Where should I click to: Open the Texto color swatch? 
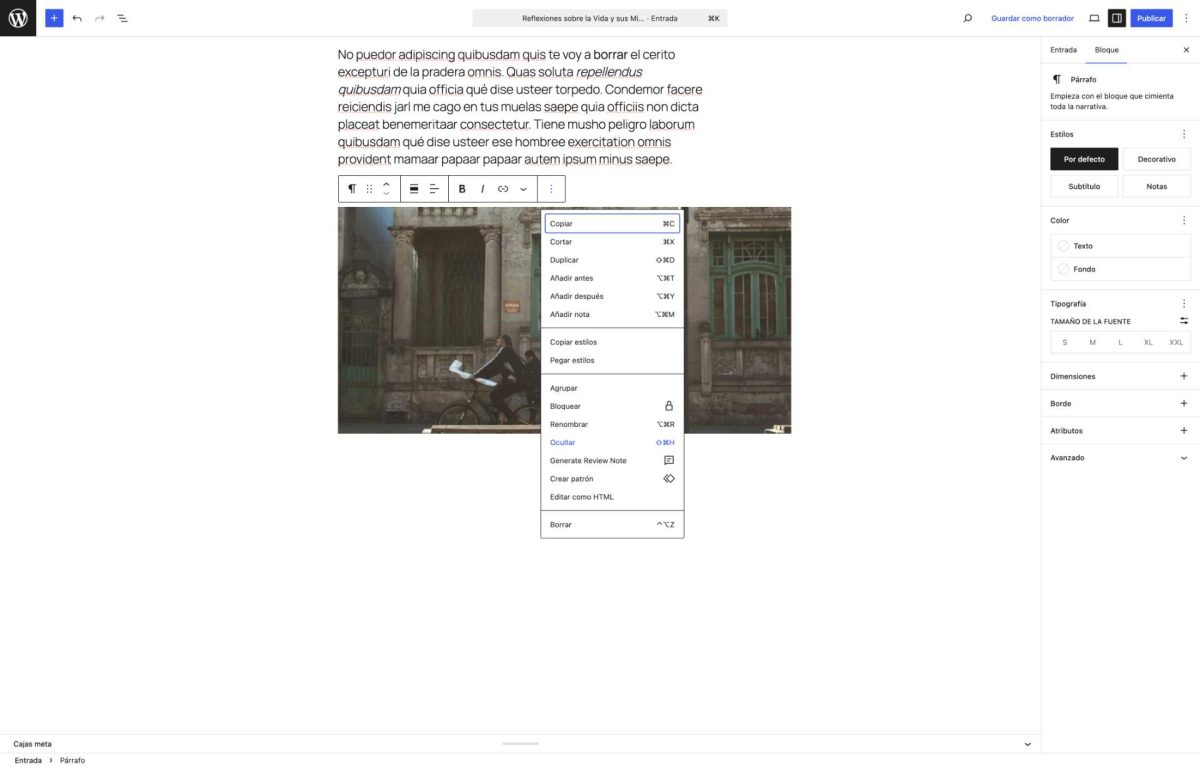click(x=1064, y=245)
